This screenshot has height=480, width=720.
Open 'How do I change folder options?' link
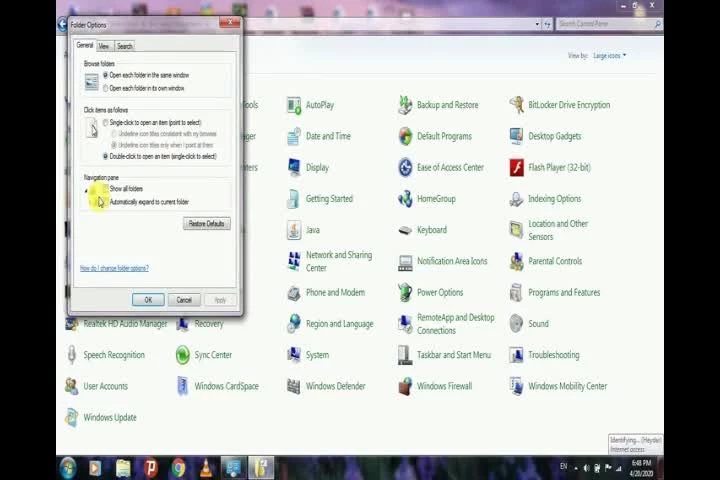tap(114, 268)
